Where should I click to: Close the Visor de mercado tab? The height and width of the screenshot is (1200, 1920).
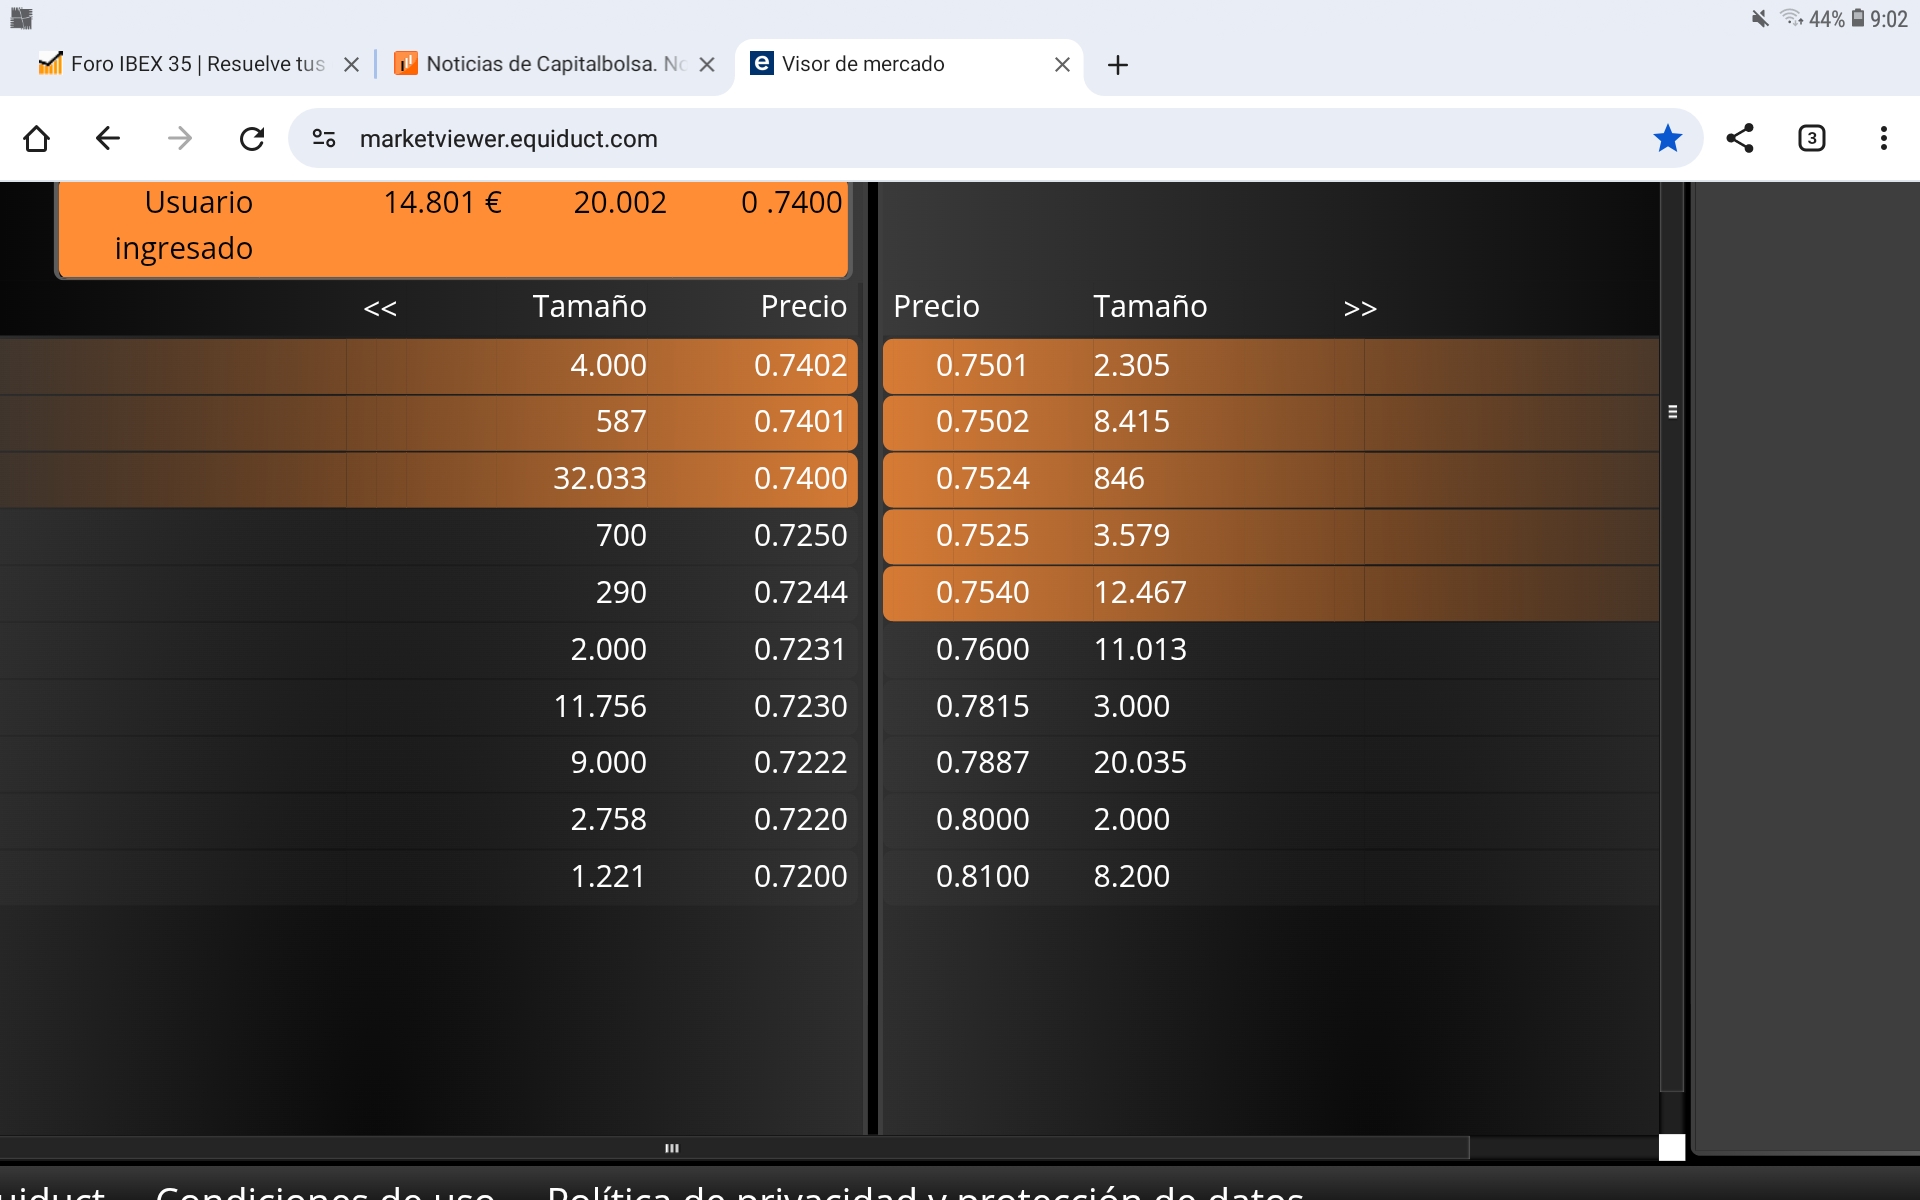coord(1062,65)
